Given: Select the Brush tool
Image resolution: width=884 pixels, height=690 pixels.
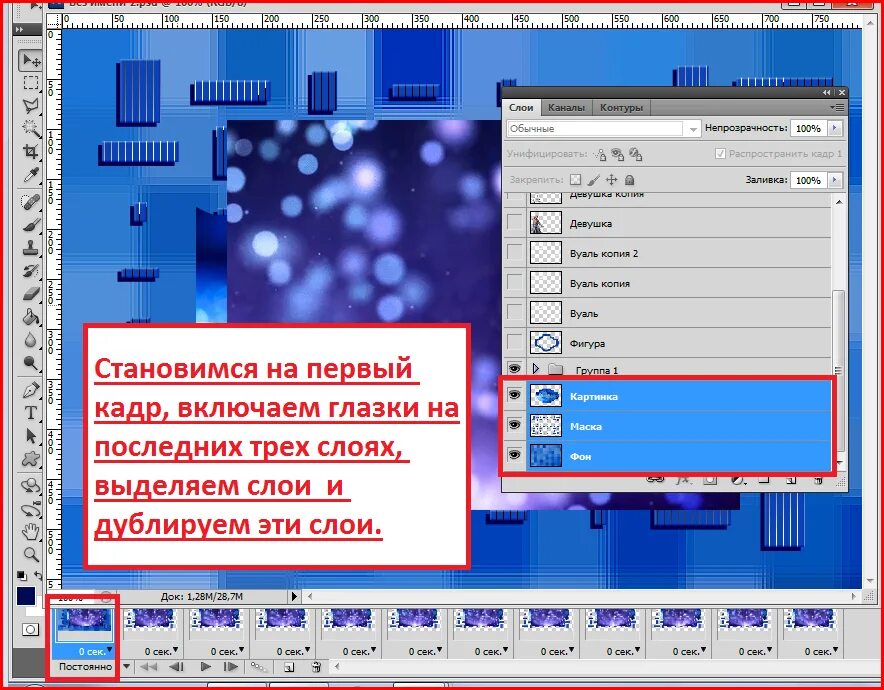Looking at the screenshot, I should click(30, 224).
